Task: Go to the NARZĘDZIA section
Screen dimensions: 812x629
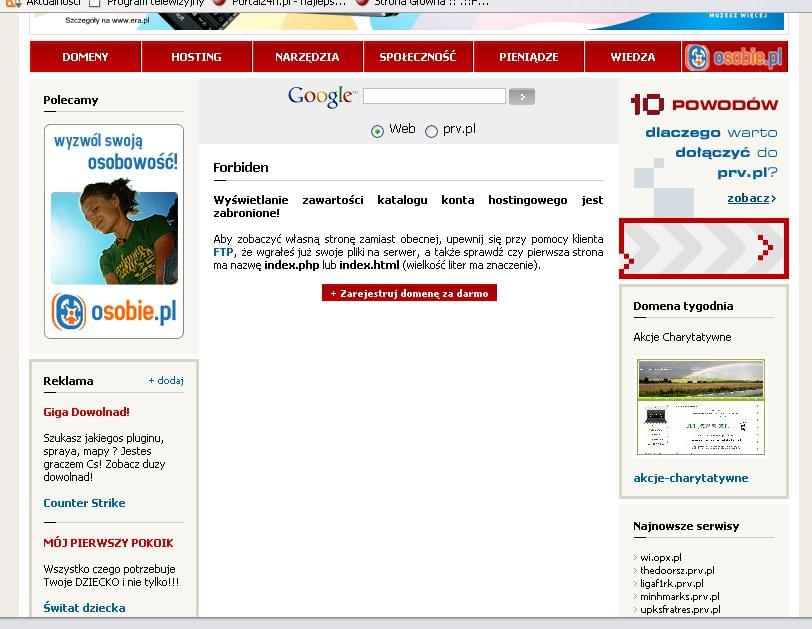Action: [x=308, y=56]
